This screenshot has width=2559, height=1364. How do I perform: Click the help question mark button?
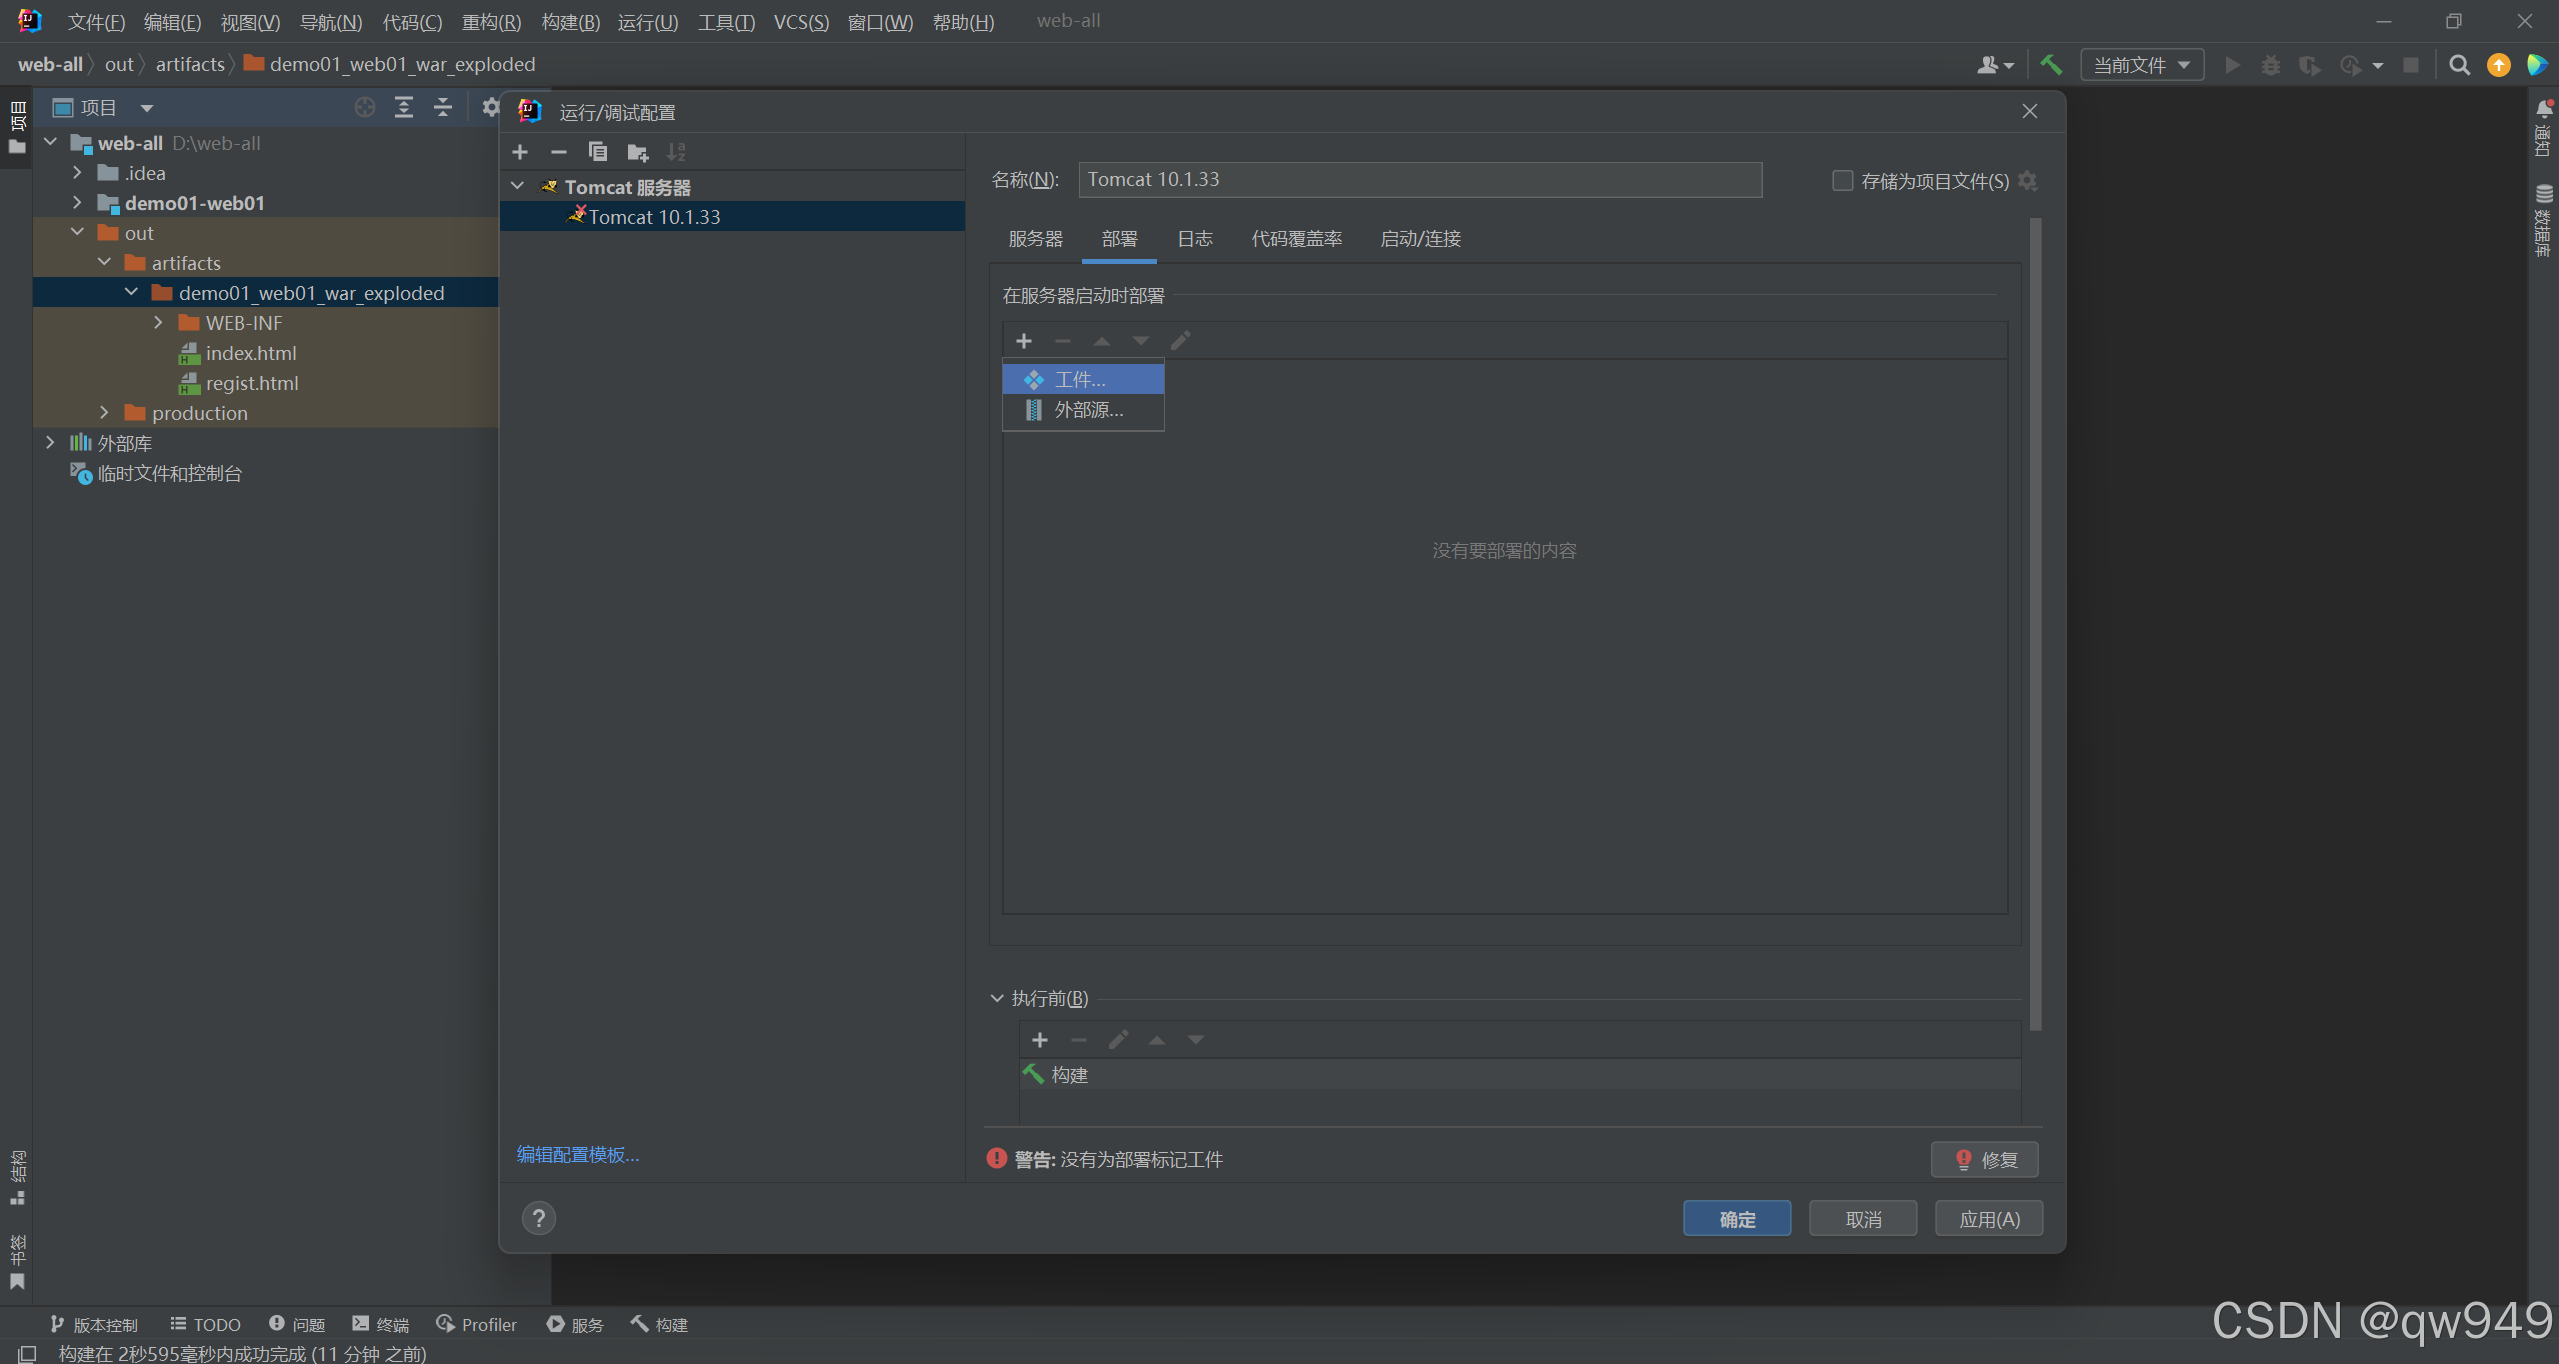pyautogui.click(x=539, y=1218)
